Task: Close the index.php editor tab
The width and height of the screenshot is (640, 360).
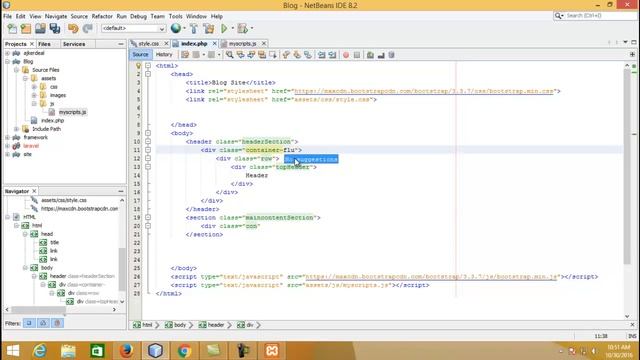Action: [214, 43]
